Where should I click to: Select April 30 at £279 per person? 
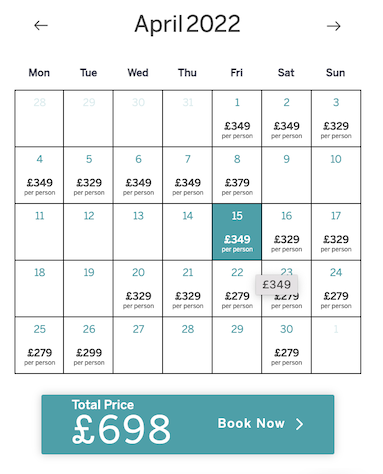(x=286, y=345)
